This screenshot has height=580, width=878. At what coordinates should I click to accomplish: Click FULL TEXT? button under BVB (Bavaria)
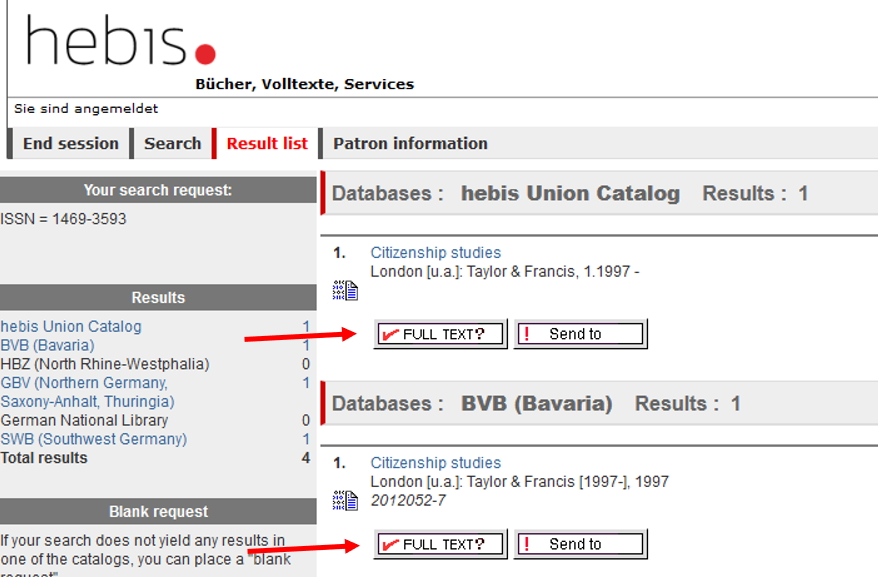click(x=441, y=544)
